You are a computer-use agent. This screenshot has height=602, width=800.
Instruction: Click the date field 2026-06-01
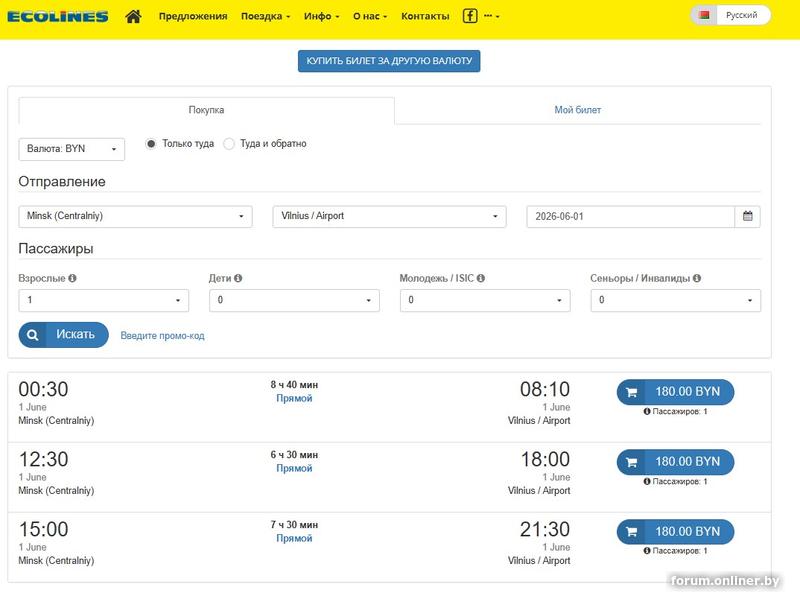click(630, 216)
